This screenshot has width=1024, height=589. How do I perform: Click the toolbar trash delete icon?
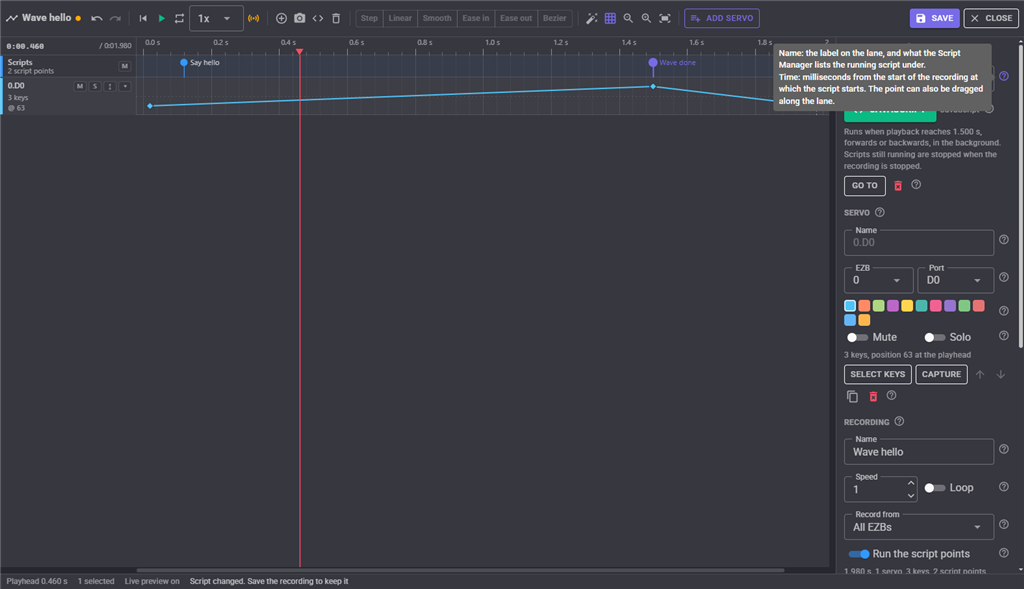336,18
